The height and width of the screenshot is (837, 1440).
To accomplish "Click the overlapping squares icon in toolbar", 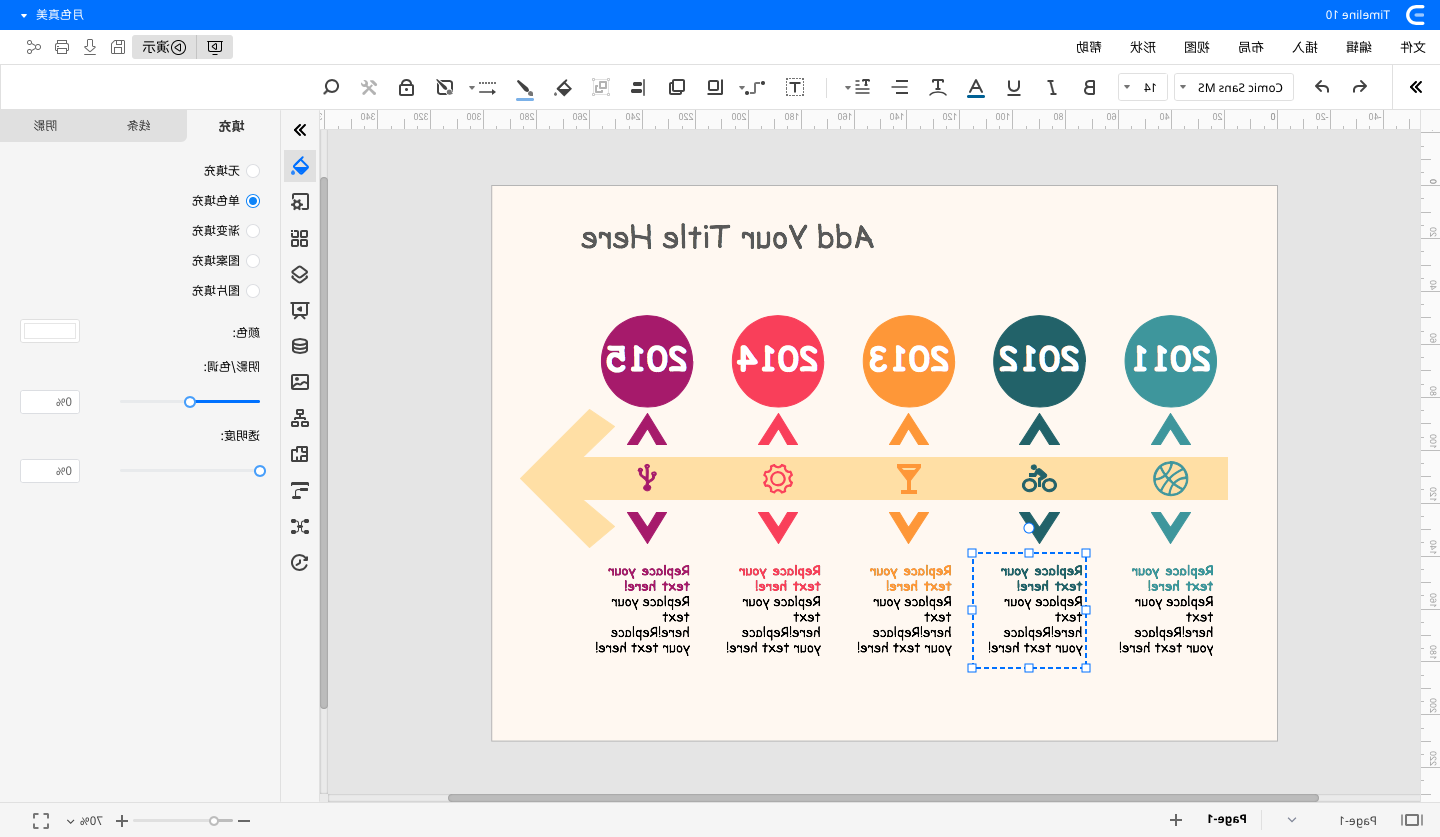I will (x=677, y=87).
